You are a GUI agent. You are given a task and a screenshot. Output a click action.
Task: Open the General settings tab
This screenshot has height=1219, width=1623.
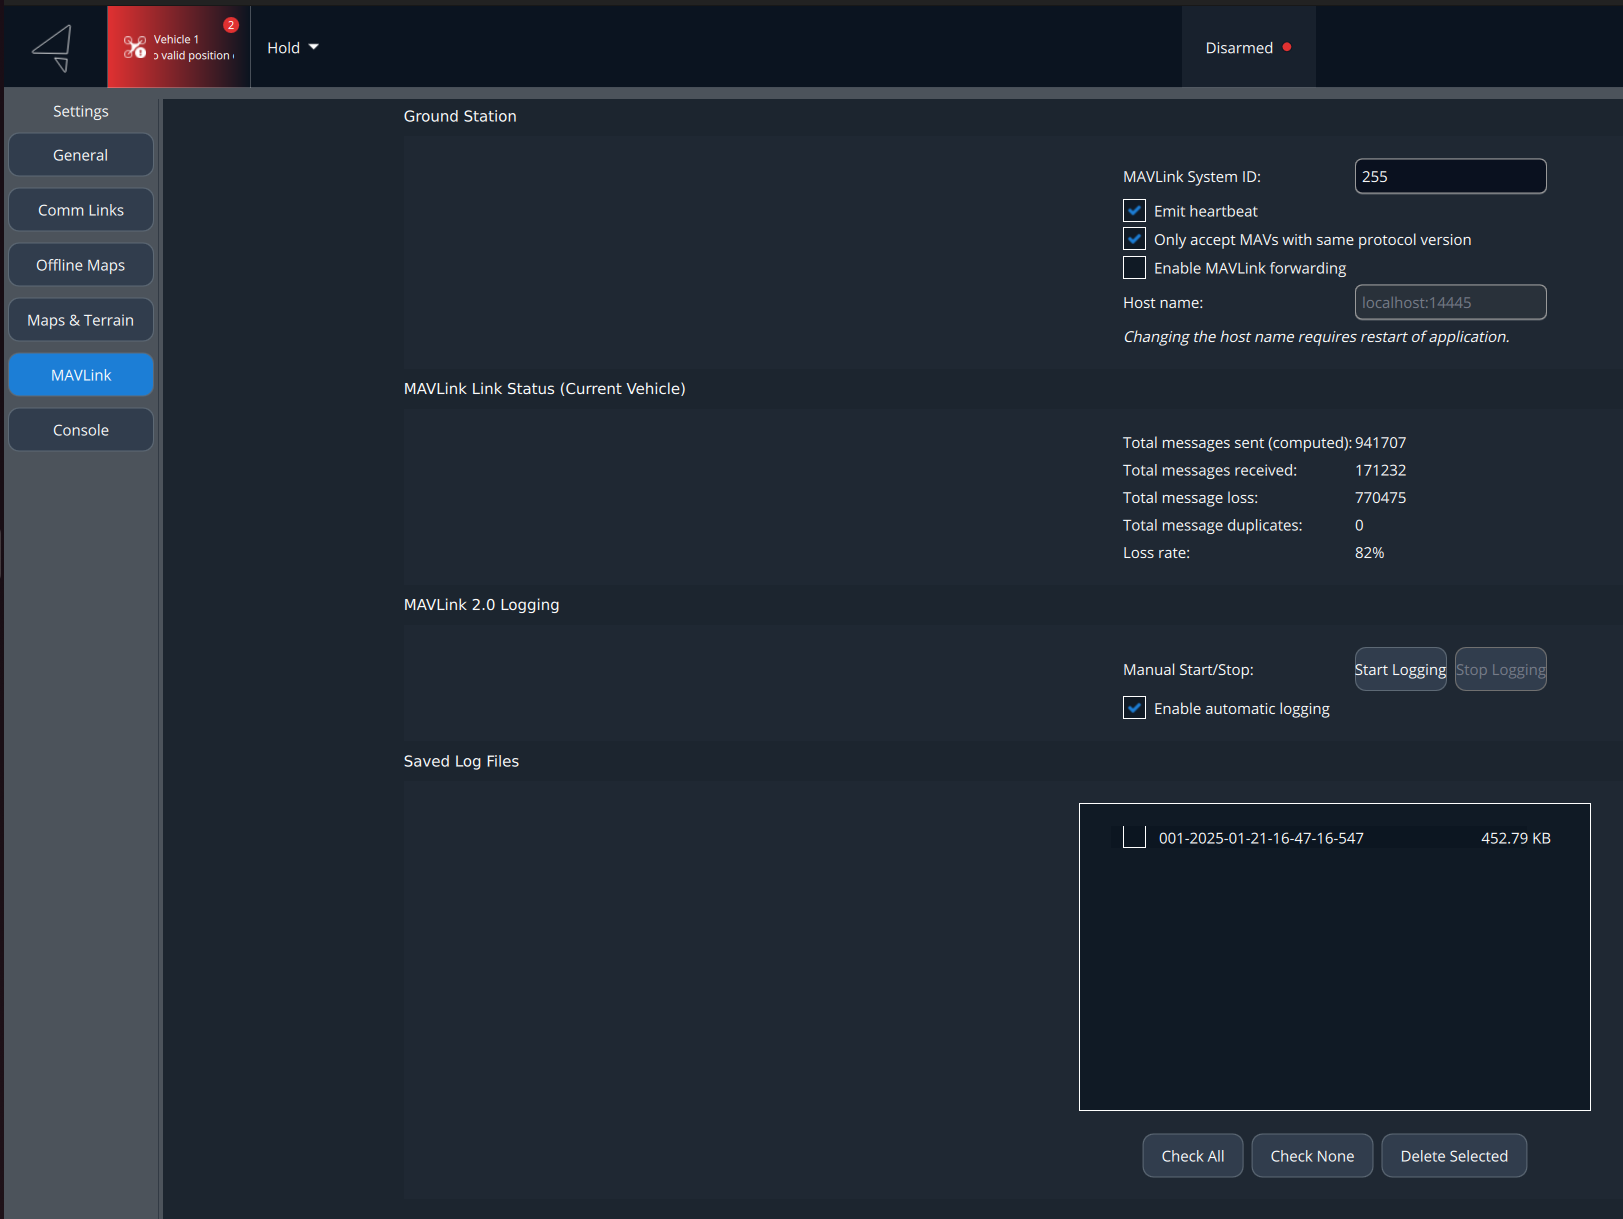point(81,155)
